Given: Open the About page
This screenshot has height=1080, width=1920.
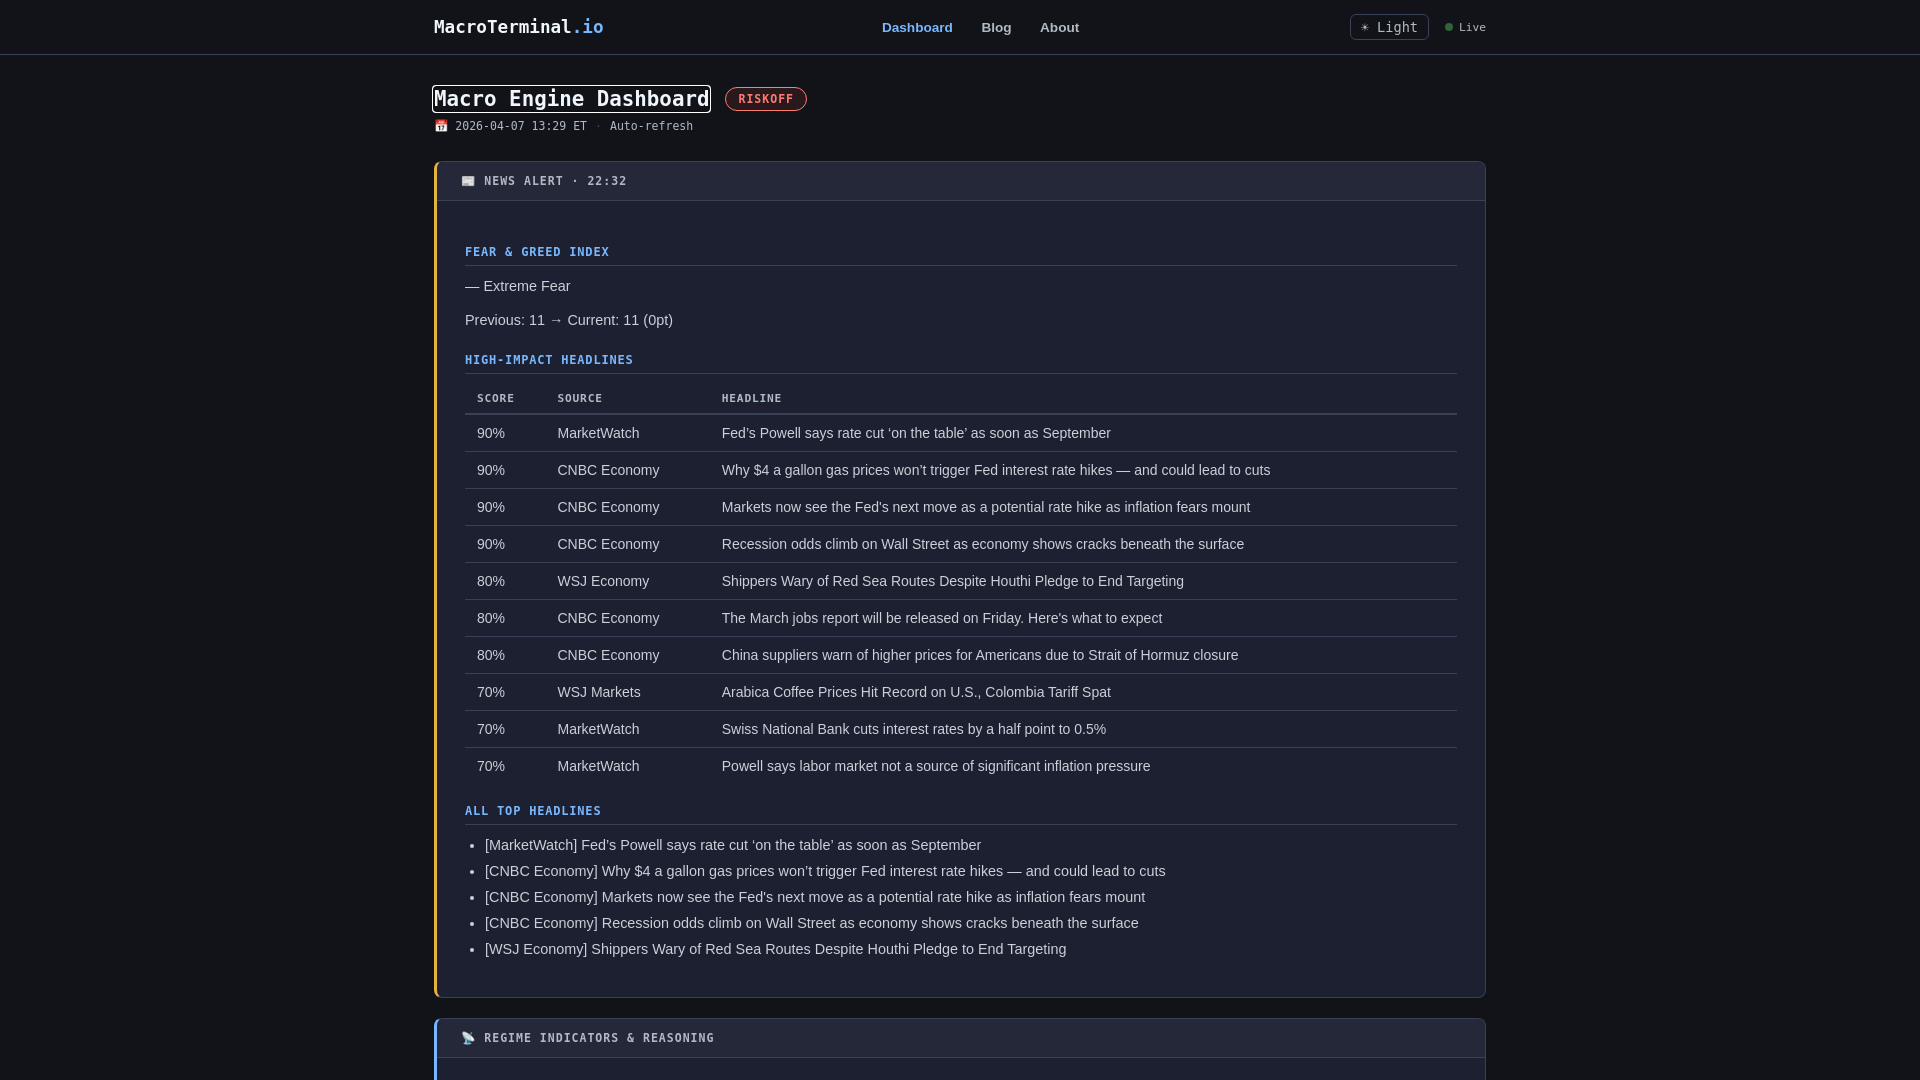Looking at the screenshot, I should [1059, 28].
